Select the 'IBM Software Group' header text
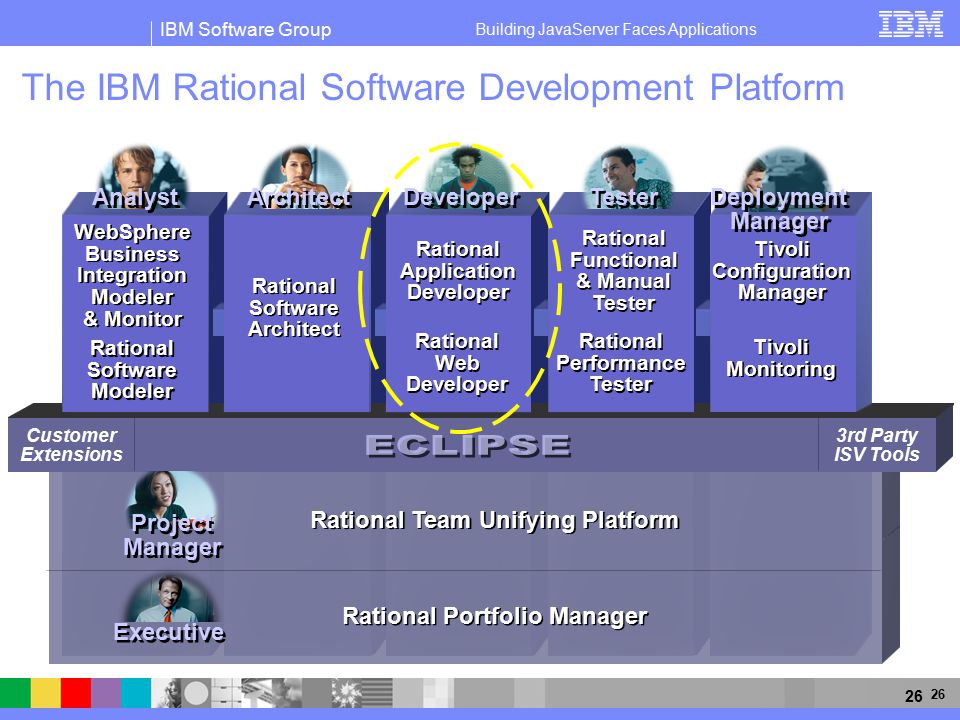The height and width of the screenshot is (720, 960). (x=246, y=29)
